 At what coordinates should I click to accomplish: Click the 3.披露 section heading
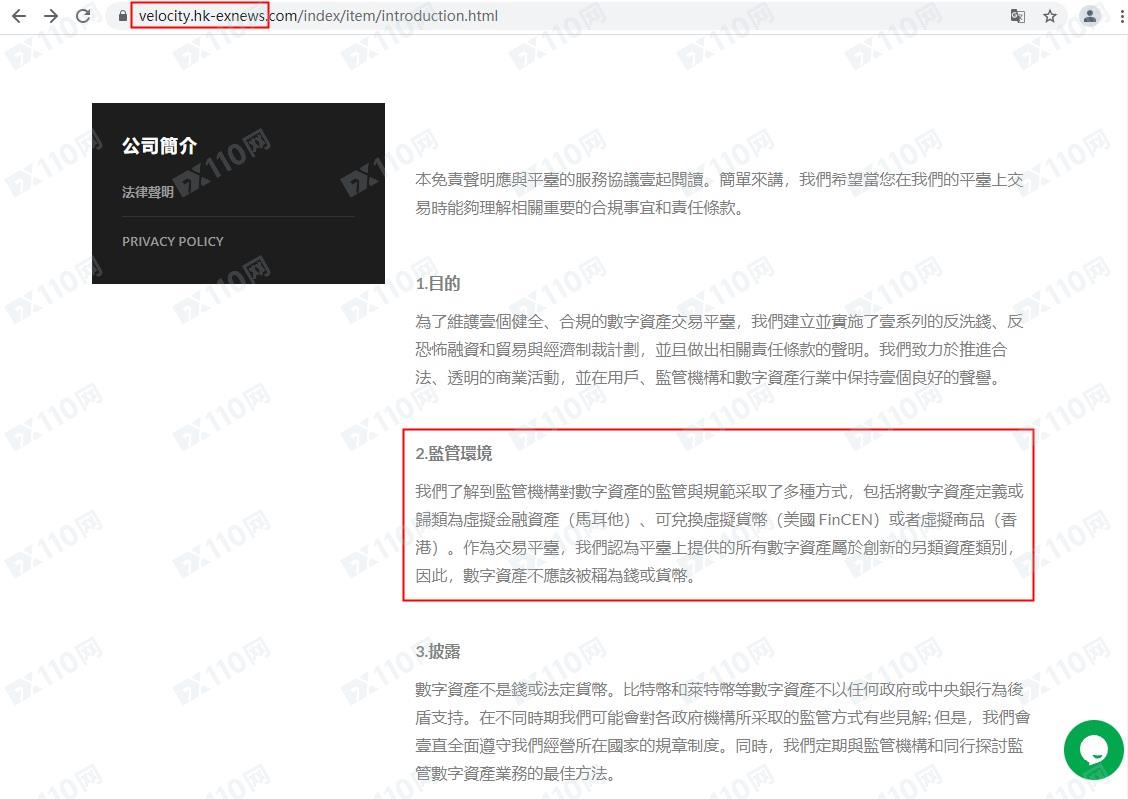438,652
